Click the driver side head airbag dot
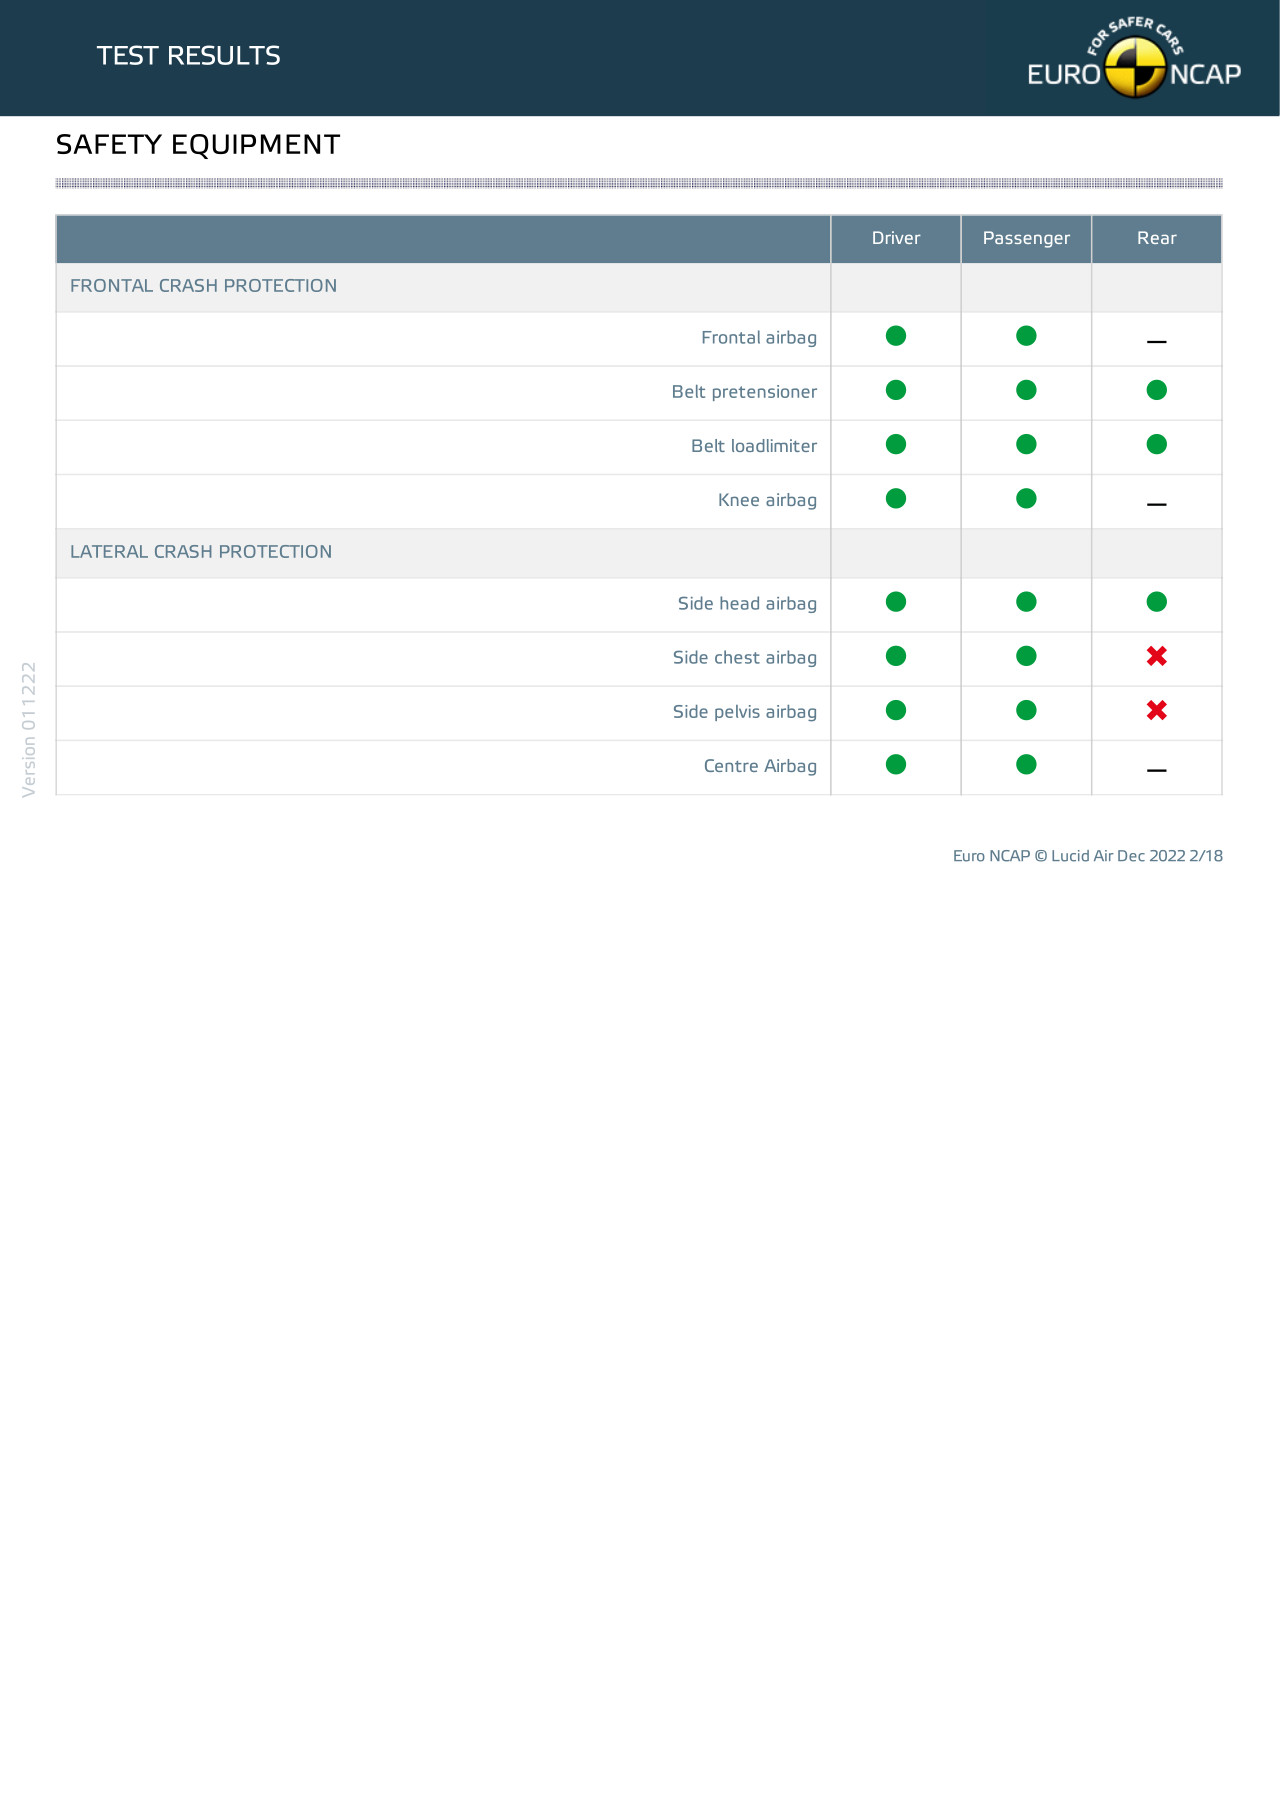 tap(896, 602)
